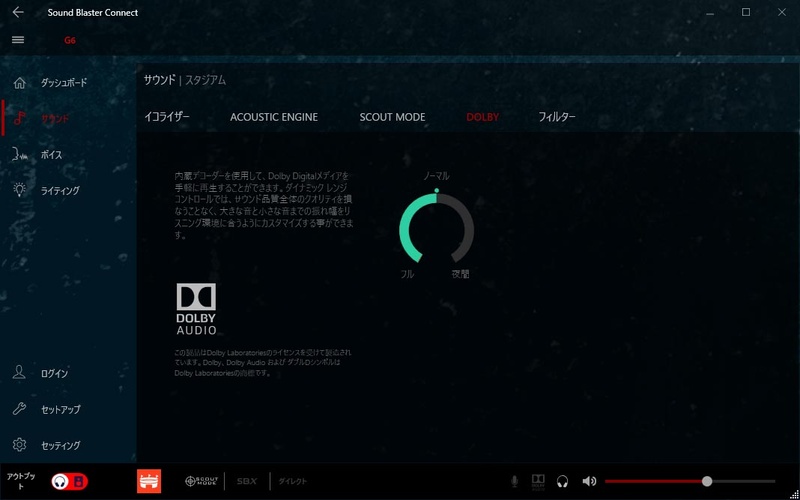The width and height of the screenshot is (800, 500).
Task: Switch to イコライザー tab
Action: click(x=167, y=117)
